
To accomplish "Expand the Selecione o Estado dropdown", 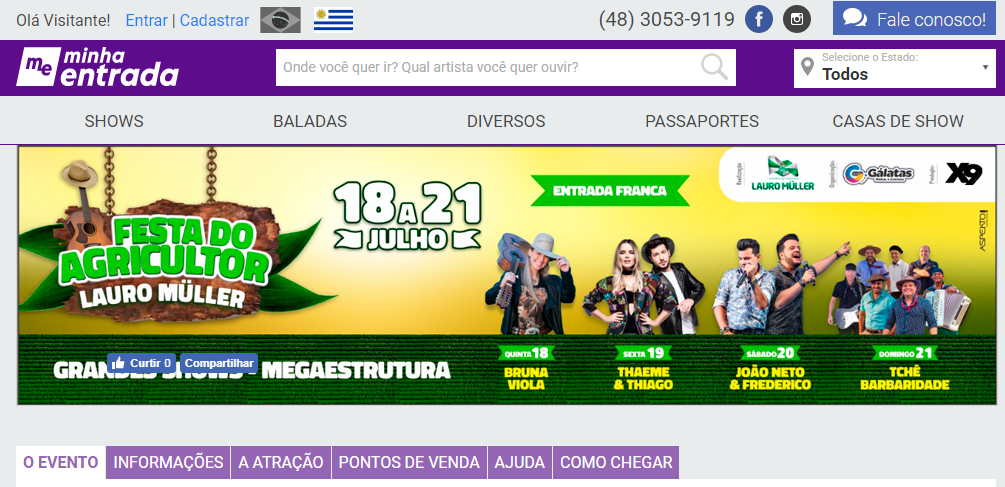I will [895, 68].
